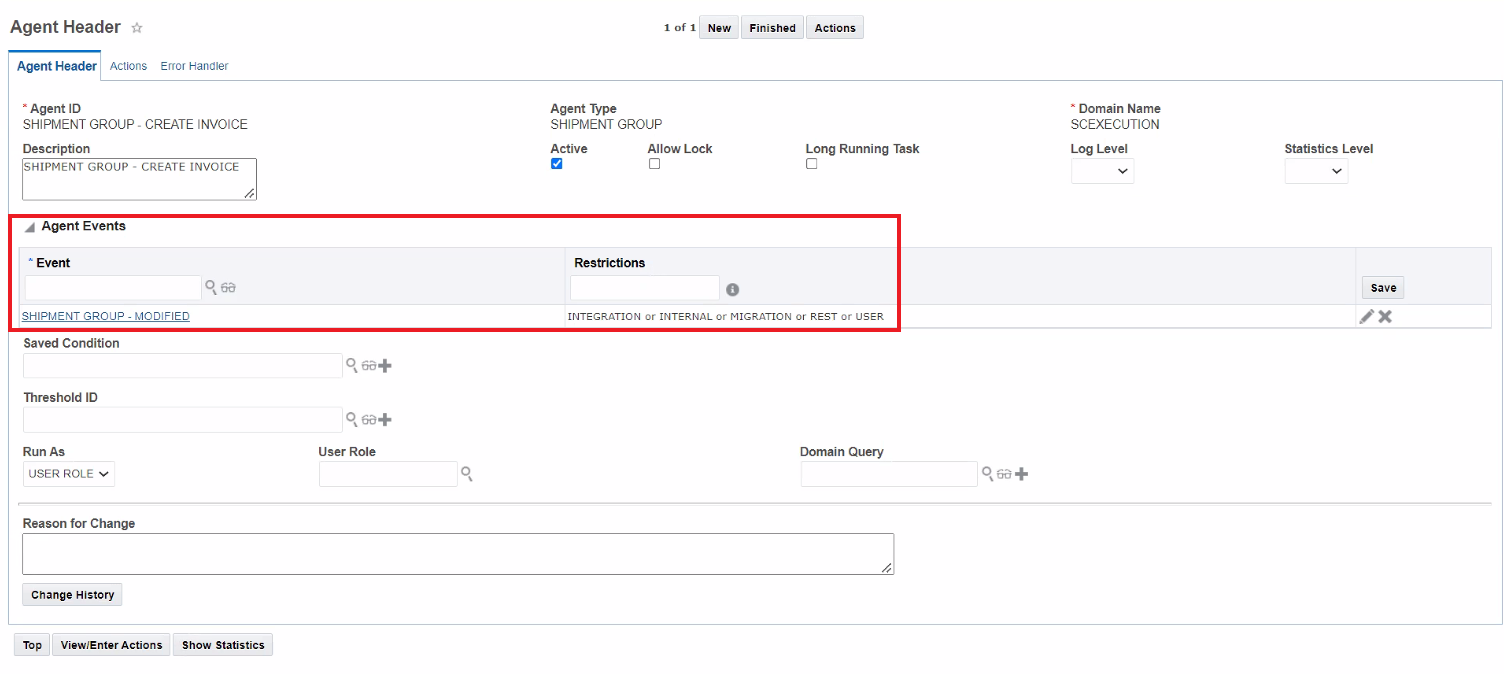Open the Log Level dropdown
This screenshot has height=674, width=1504.
pos(1102,172)
